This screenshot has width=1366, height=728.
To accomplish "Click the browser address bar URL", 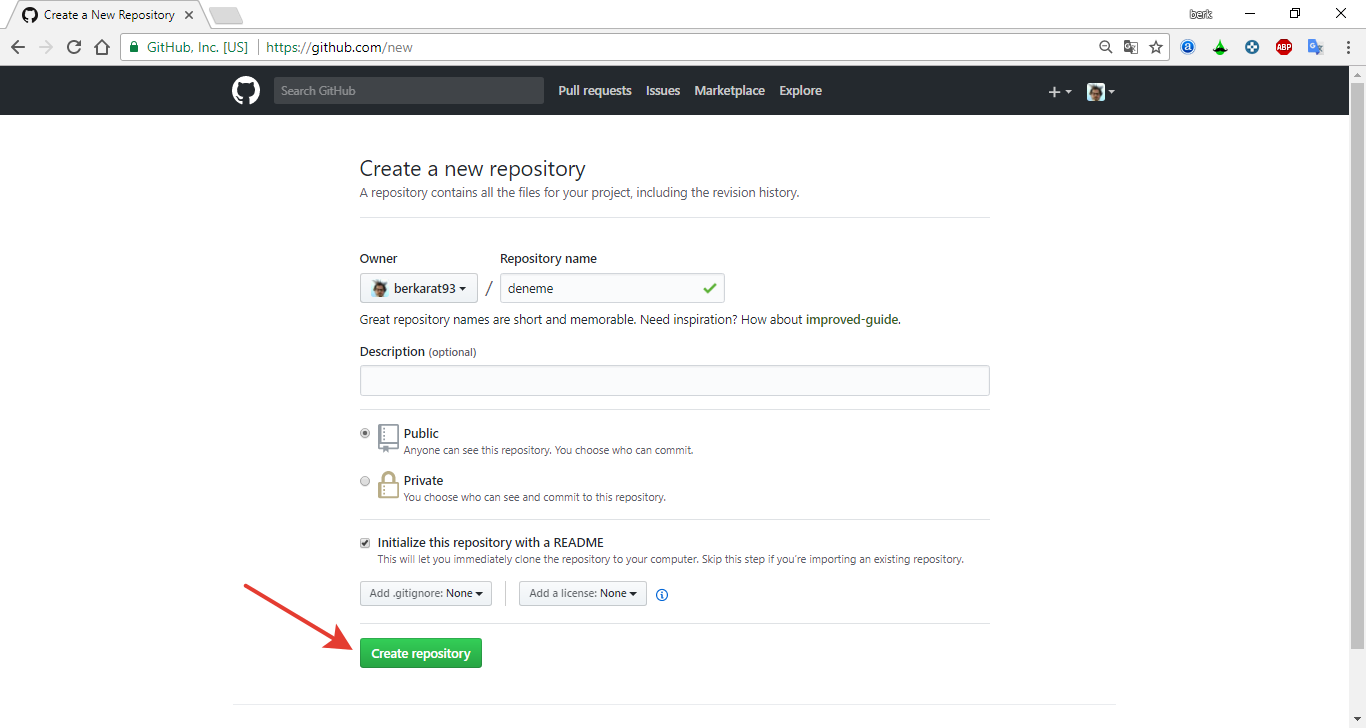I will (339, 47).
